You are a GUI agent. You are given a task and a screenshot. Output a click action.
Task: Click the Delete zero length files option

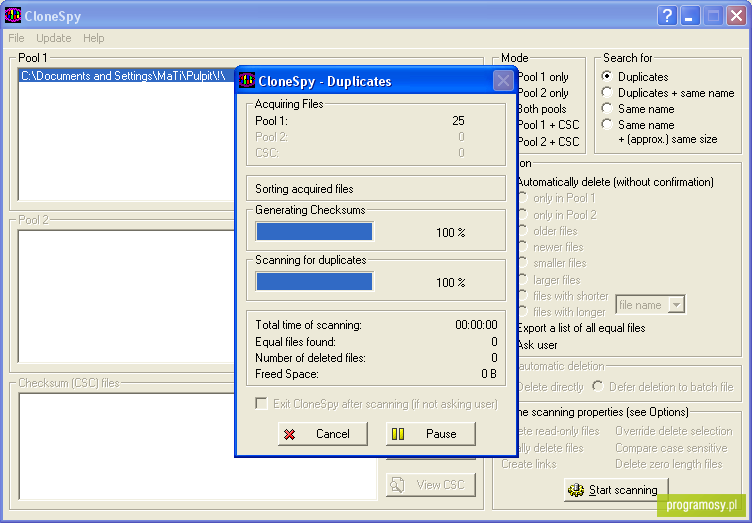(x=669, y=464)
